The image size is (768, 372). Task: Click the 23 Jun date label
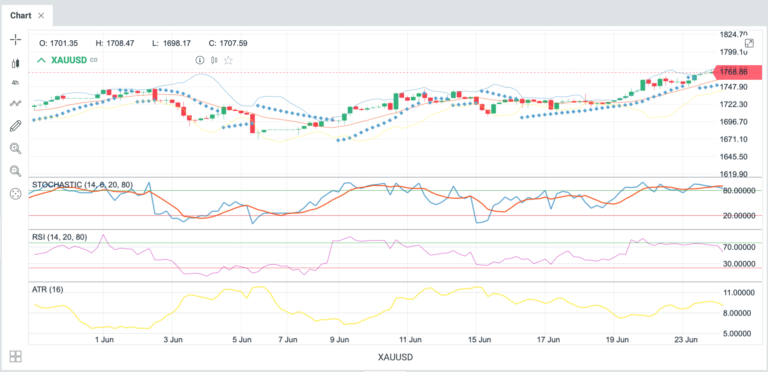click(687, 340)
